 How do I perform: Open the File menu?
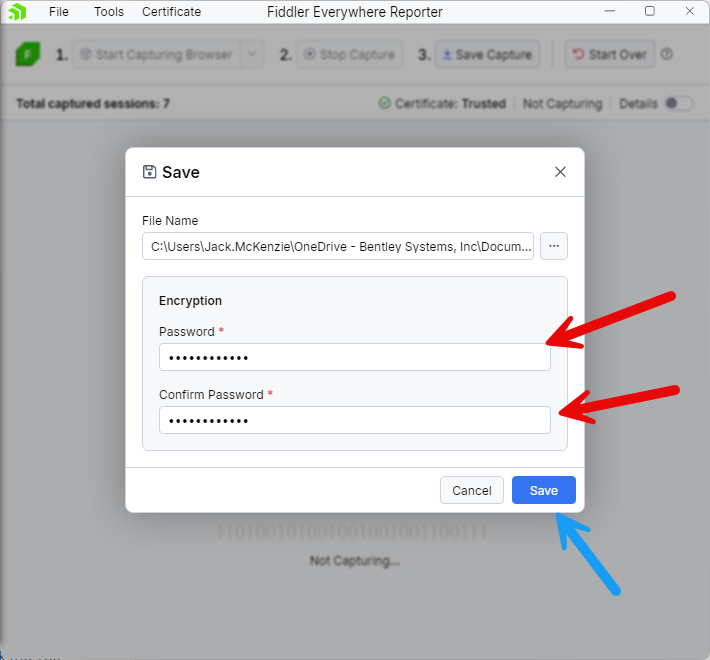pyautogui.click(x=59, y=12)
